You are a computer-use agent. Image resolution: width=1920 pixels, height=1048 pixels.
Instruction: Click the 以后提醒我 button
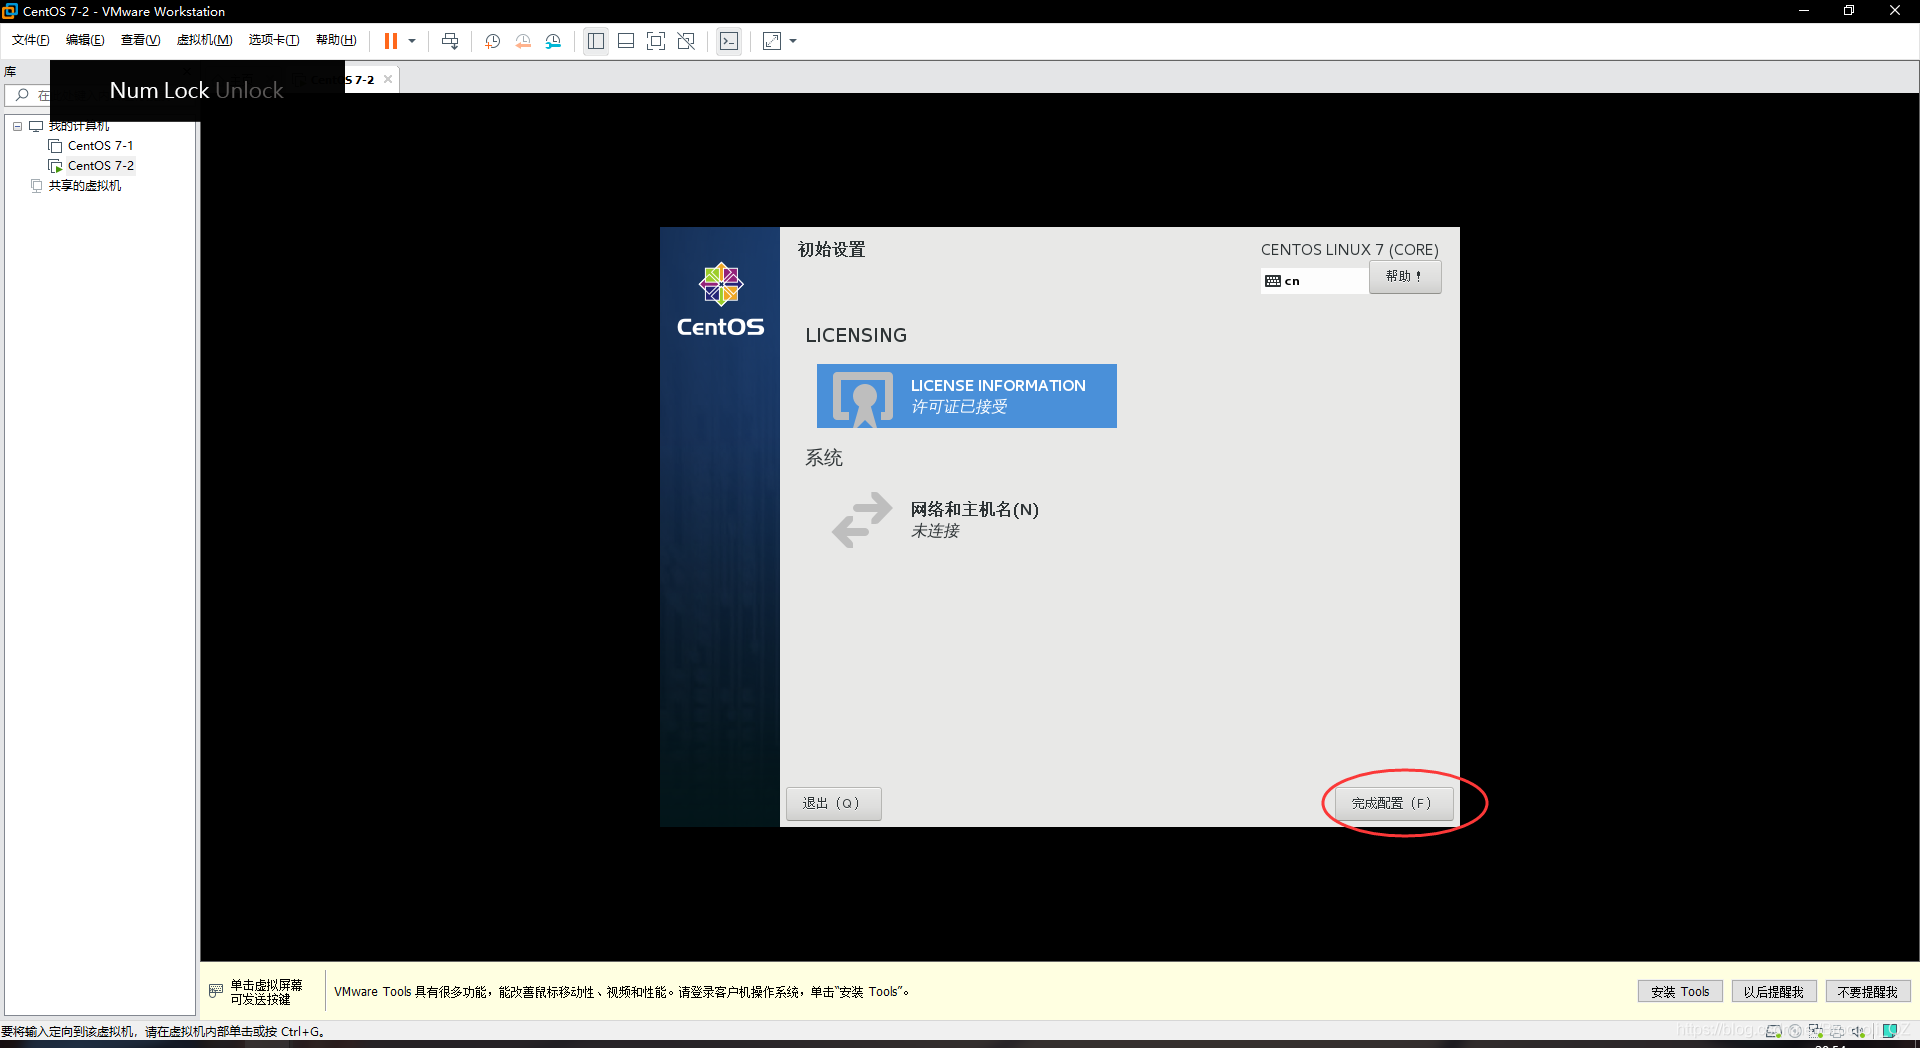(1773, 991)
